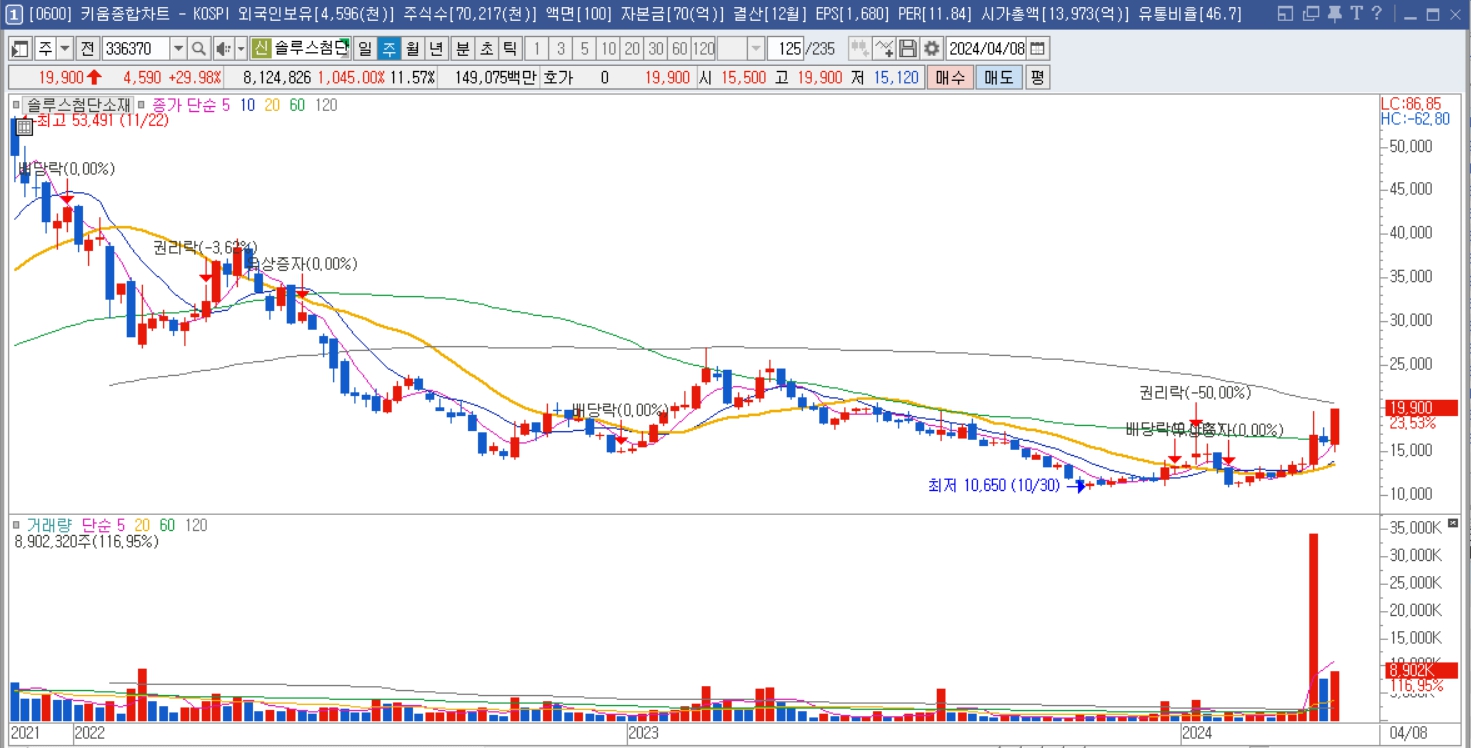Save chart settings with the floppy disk icon
The height and width of the screenshot is (748, 1471).
(908, 48)
